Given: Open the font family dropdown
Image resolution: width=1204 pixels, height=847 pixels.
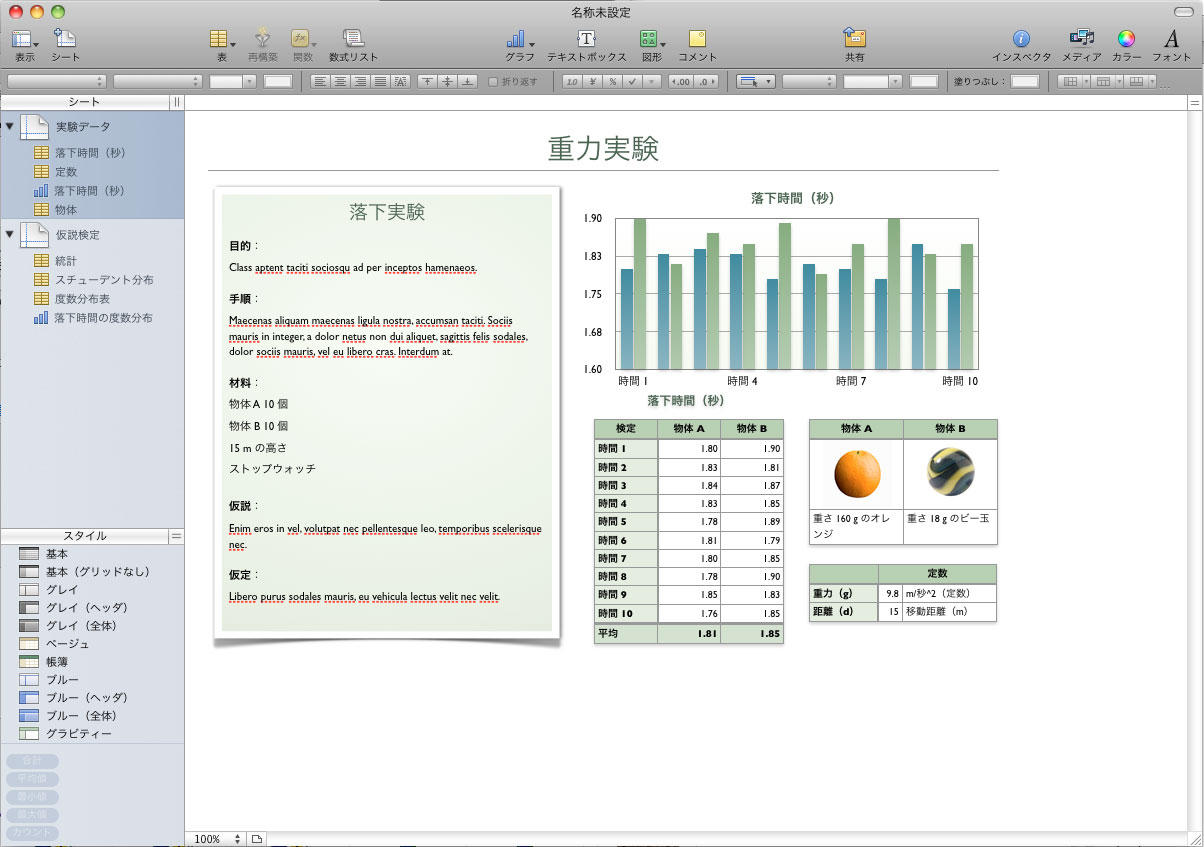Looking at the screenshot, I should click(56, 81).
